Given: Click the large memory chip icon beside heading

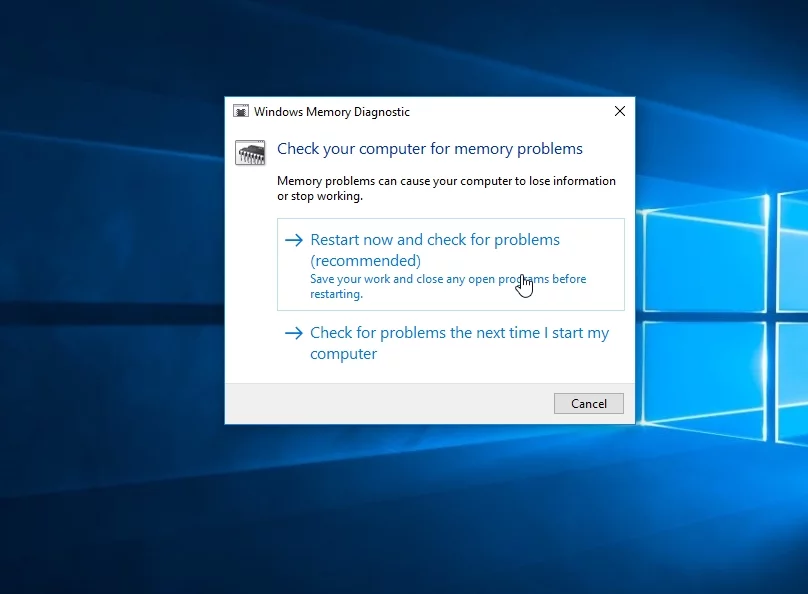Looking at the screenshot, I should 250,152.
